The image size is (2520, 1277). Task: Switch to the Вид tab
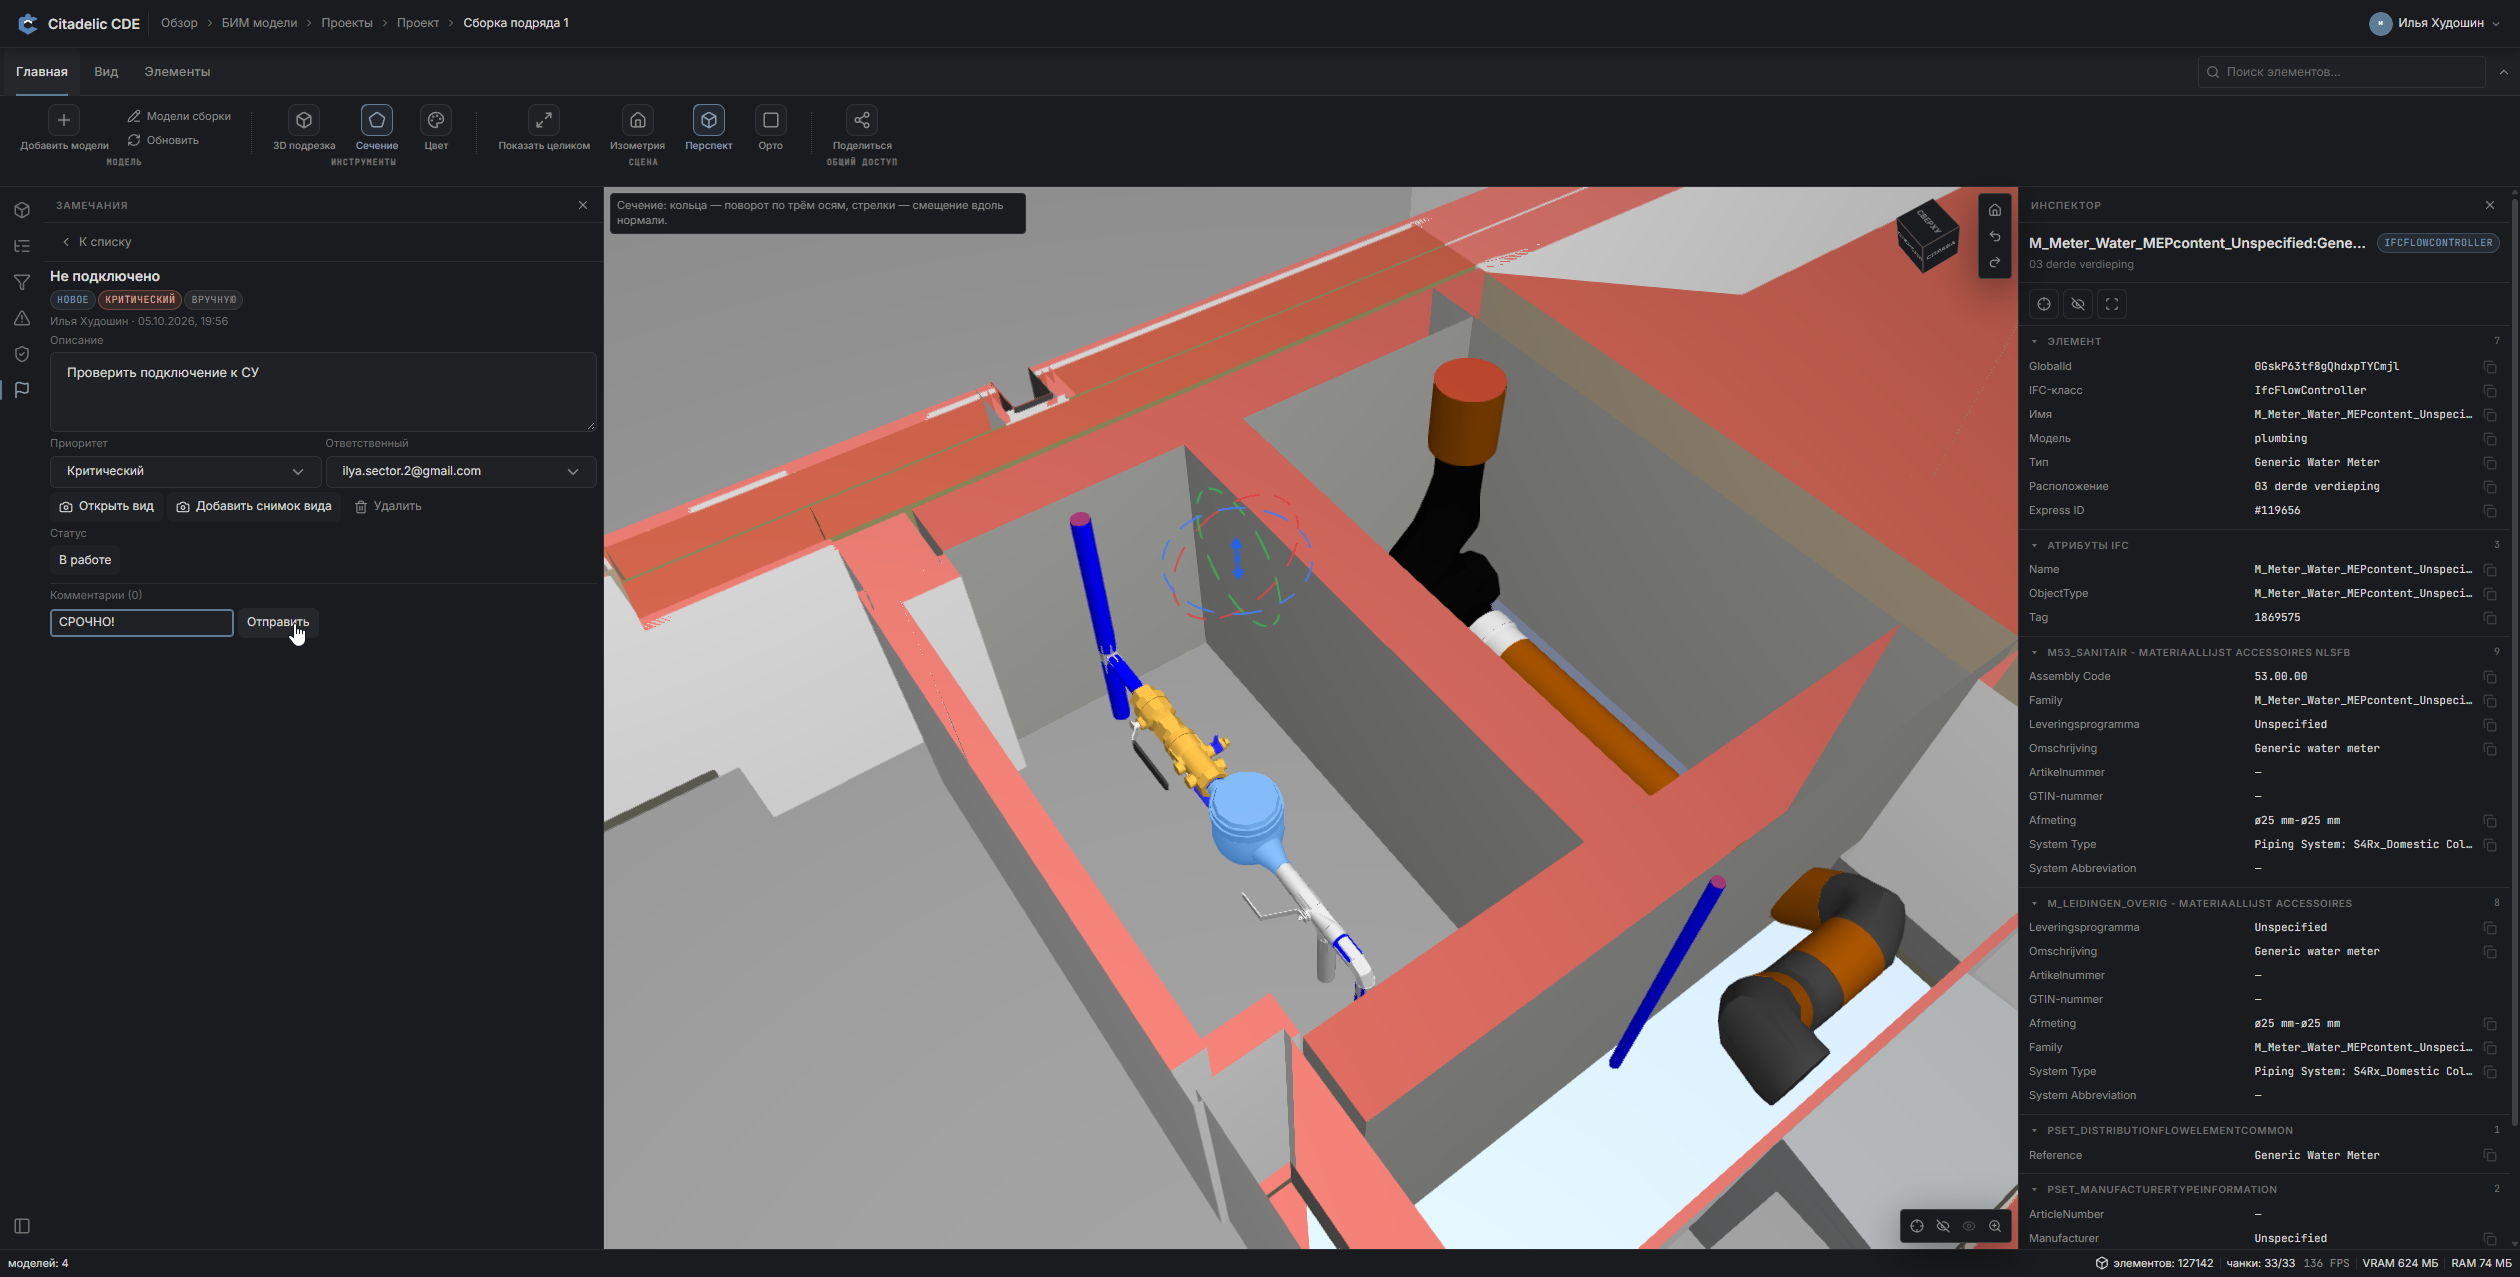click(106, 72)
